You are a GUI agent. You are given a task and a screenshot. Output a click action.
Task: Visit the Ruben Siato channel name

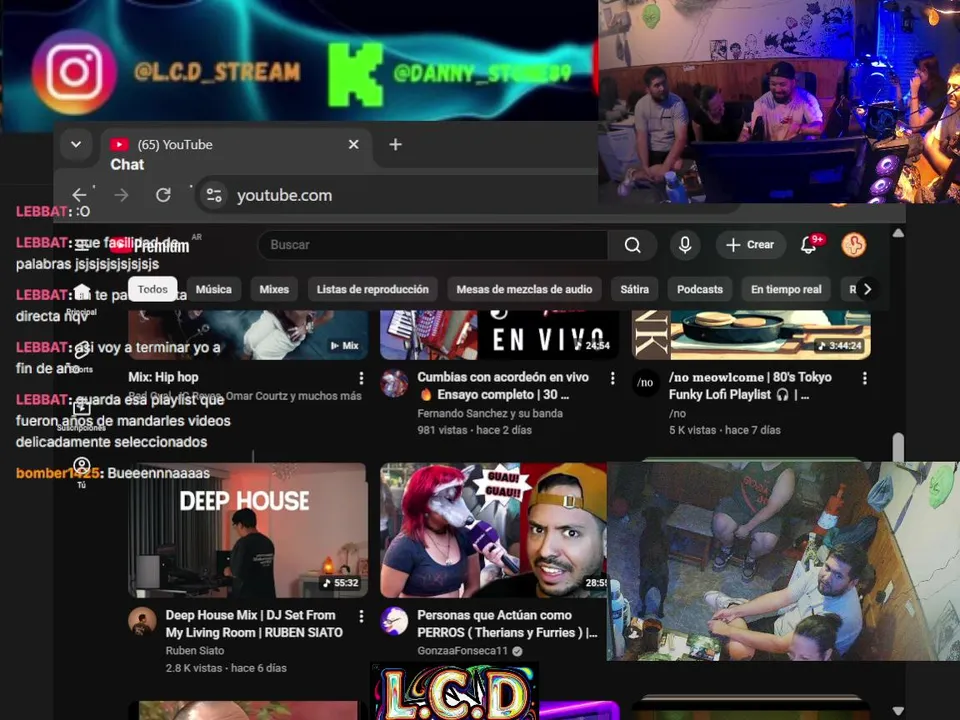[195, 650]
